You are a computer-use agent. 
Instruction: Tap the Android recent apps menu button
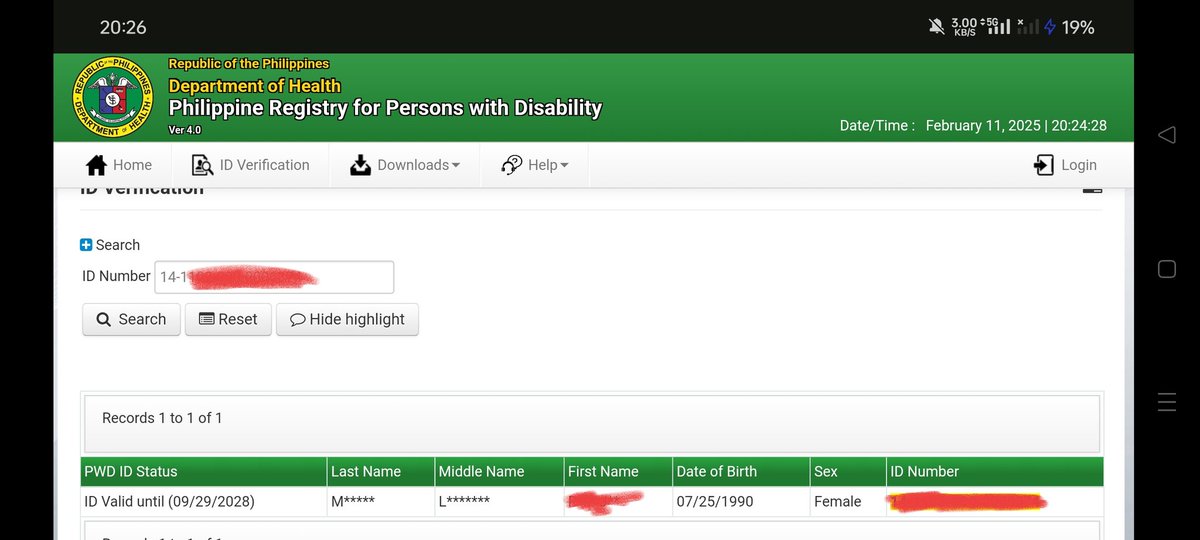(1166, 403)
